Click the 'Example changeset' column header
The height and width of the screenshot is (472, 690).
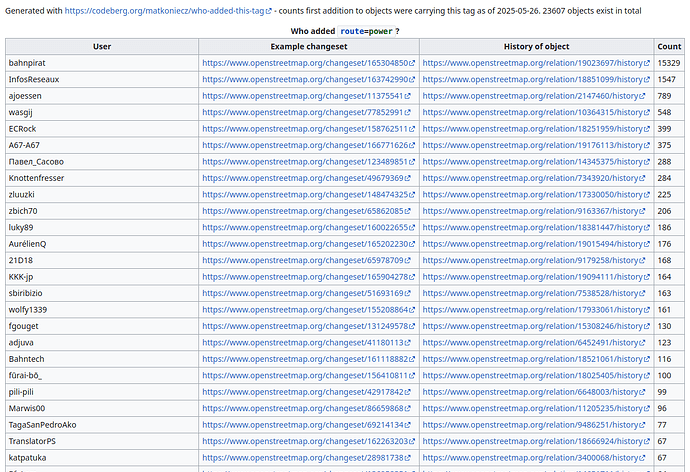click(309, 47)
